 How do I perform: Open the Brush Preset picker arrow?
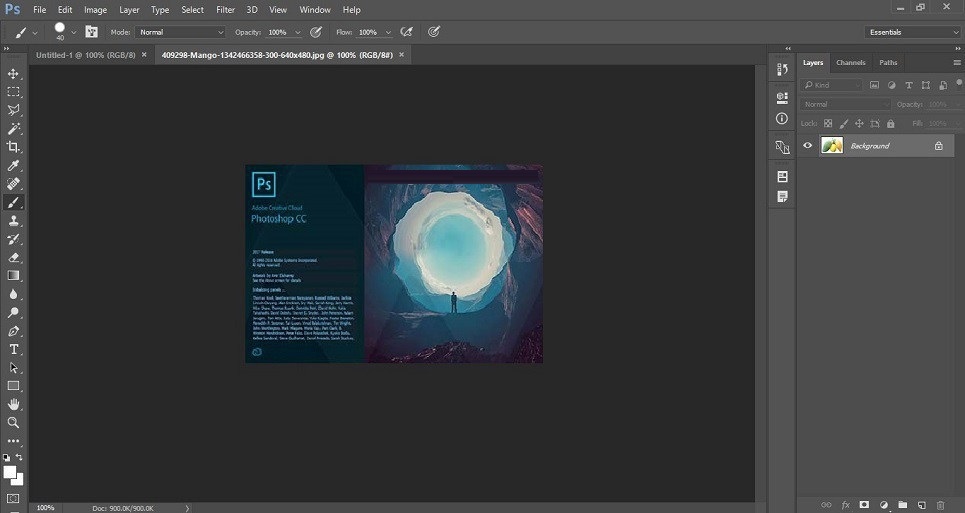coord(73,32)
